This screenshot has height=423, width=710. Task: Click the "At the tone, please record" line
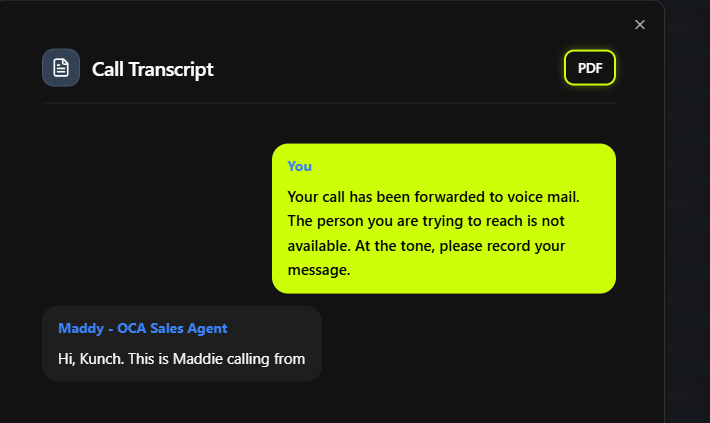tap(426, 245)
